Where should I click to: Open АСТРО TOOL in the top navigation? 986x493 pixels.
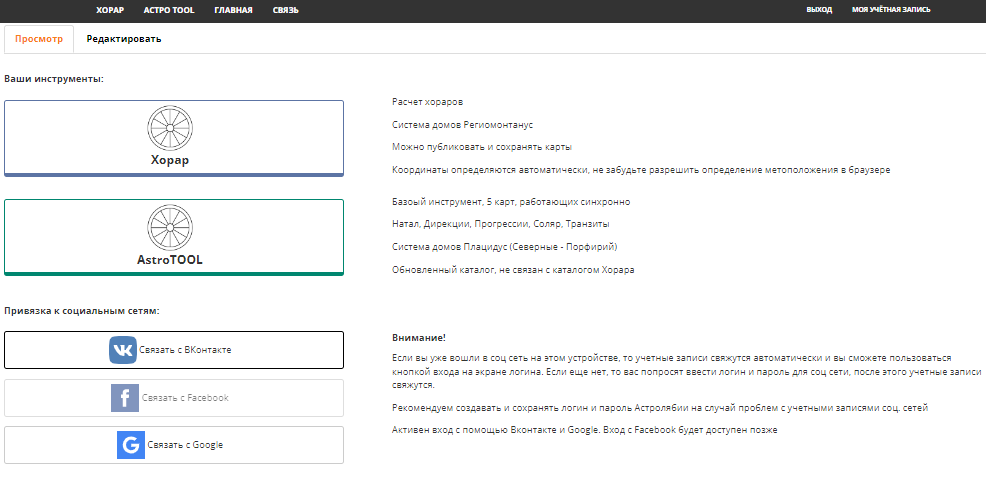(x=169, y=10)
